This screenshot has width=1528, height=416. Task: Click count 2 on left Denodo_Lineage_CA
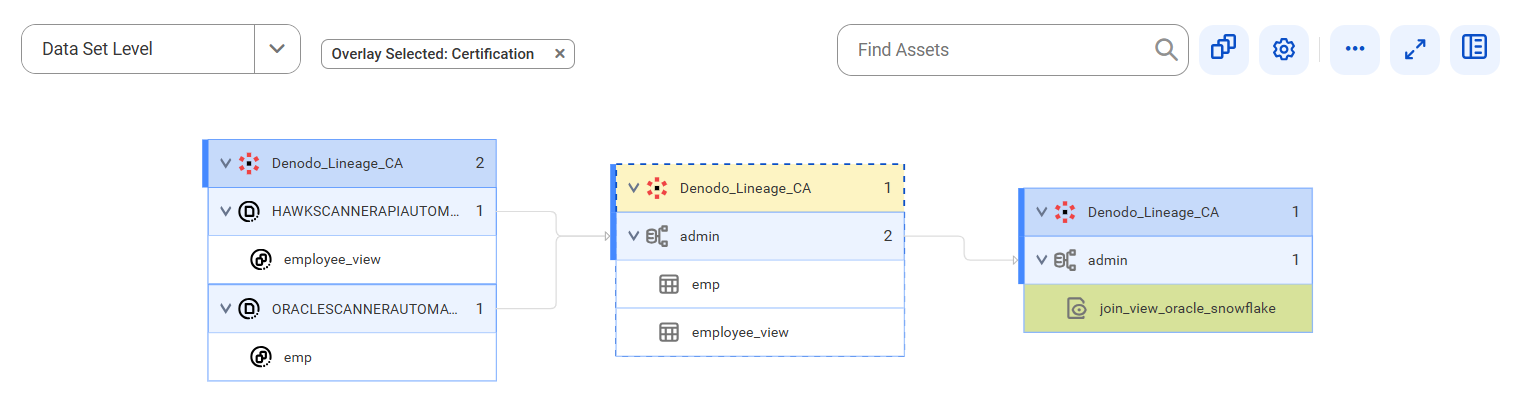point(480,163)
